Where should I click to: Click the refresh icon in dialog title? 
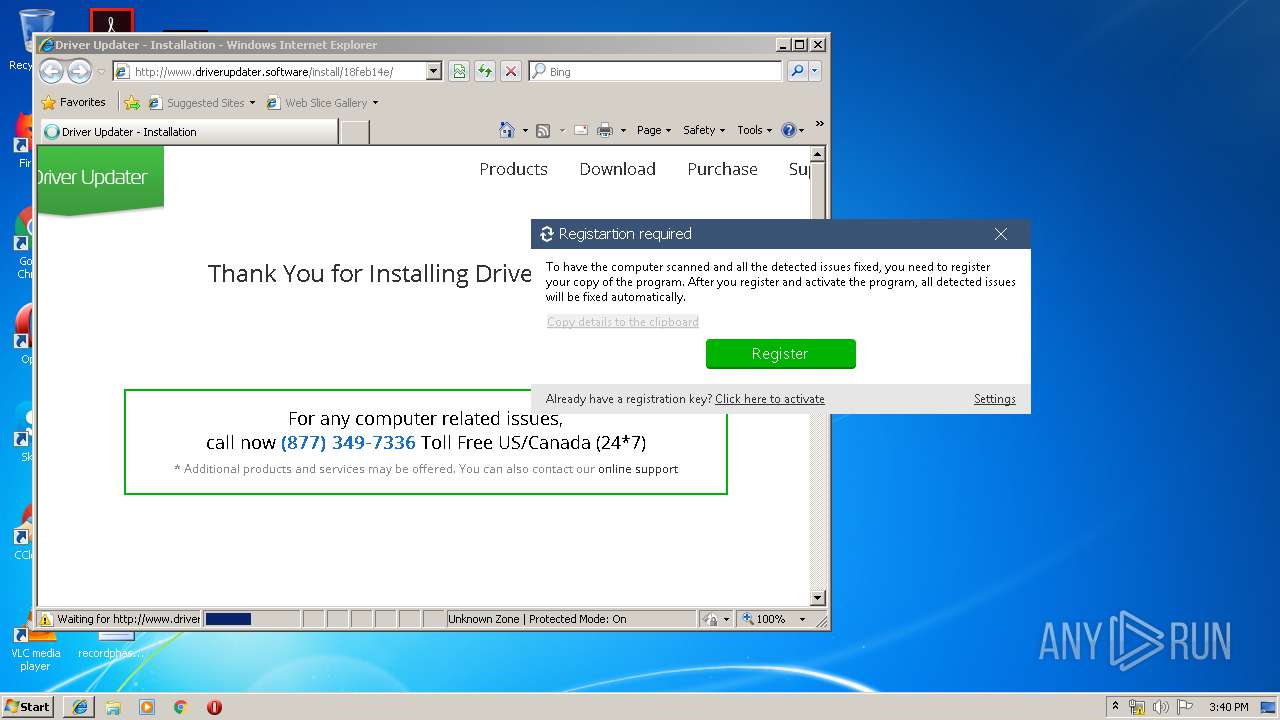click(x=547, y=234)
